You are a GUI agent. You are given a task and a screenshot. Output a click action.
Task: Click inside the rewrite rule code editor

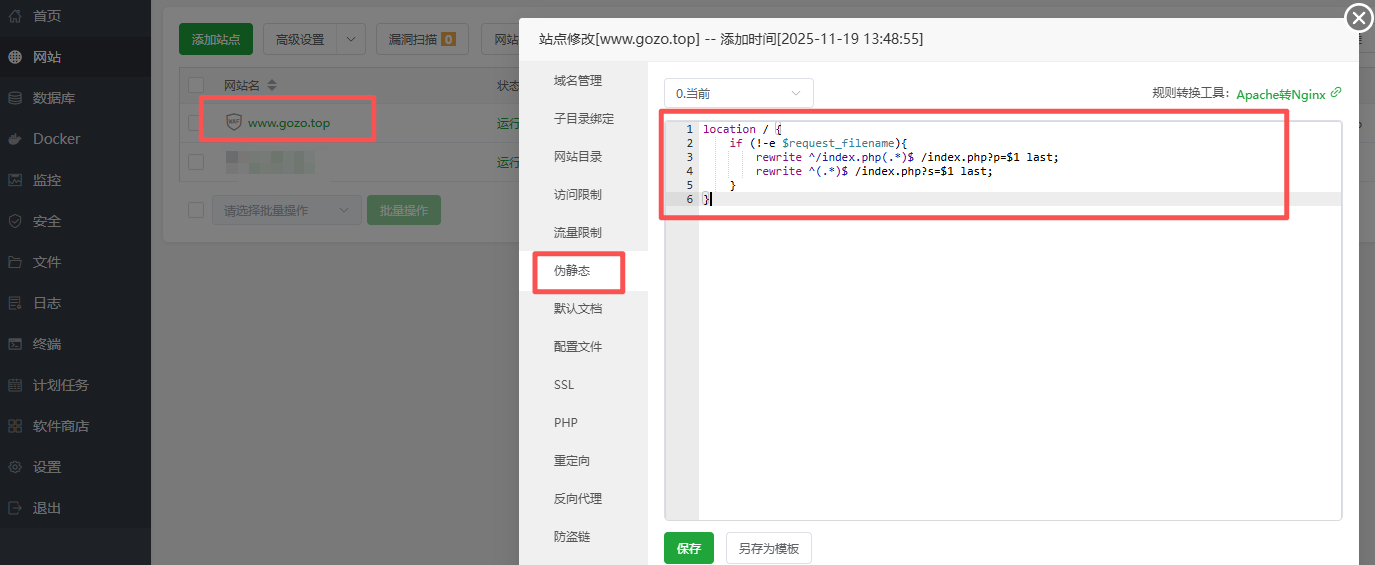[x=1000, y=350]
